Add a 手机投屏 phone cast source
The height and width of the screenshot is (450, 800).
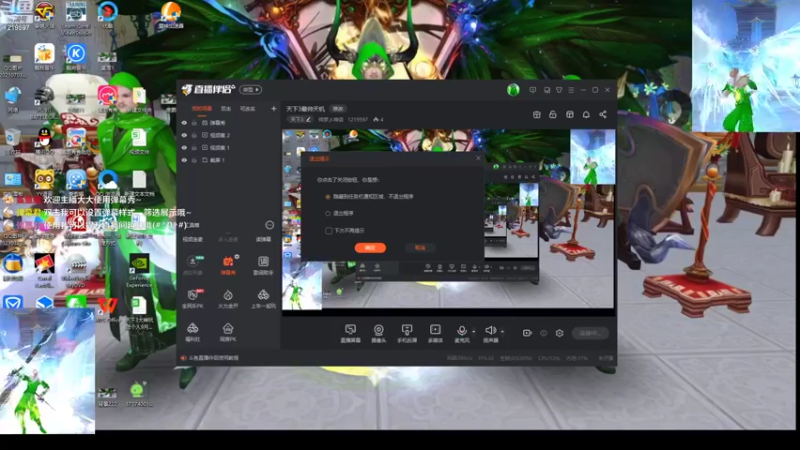407,333
